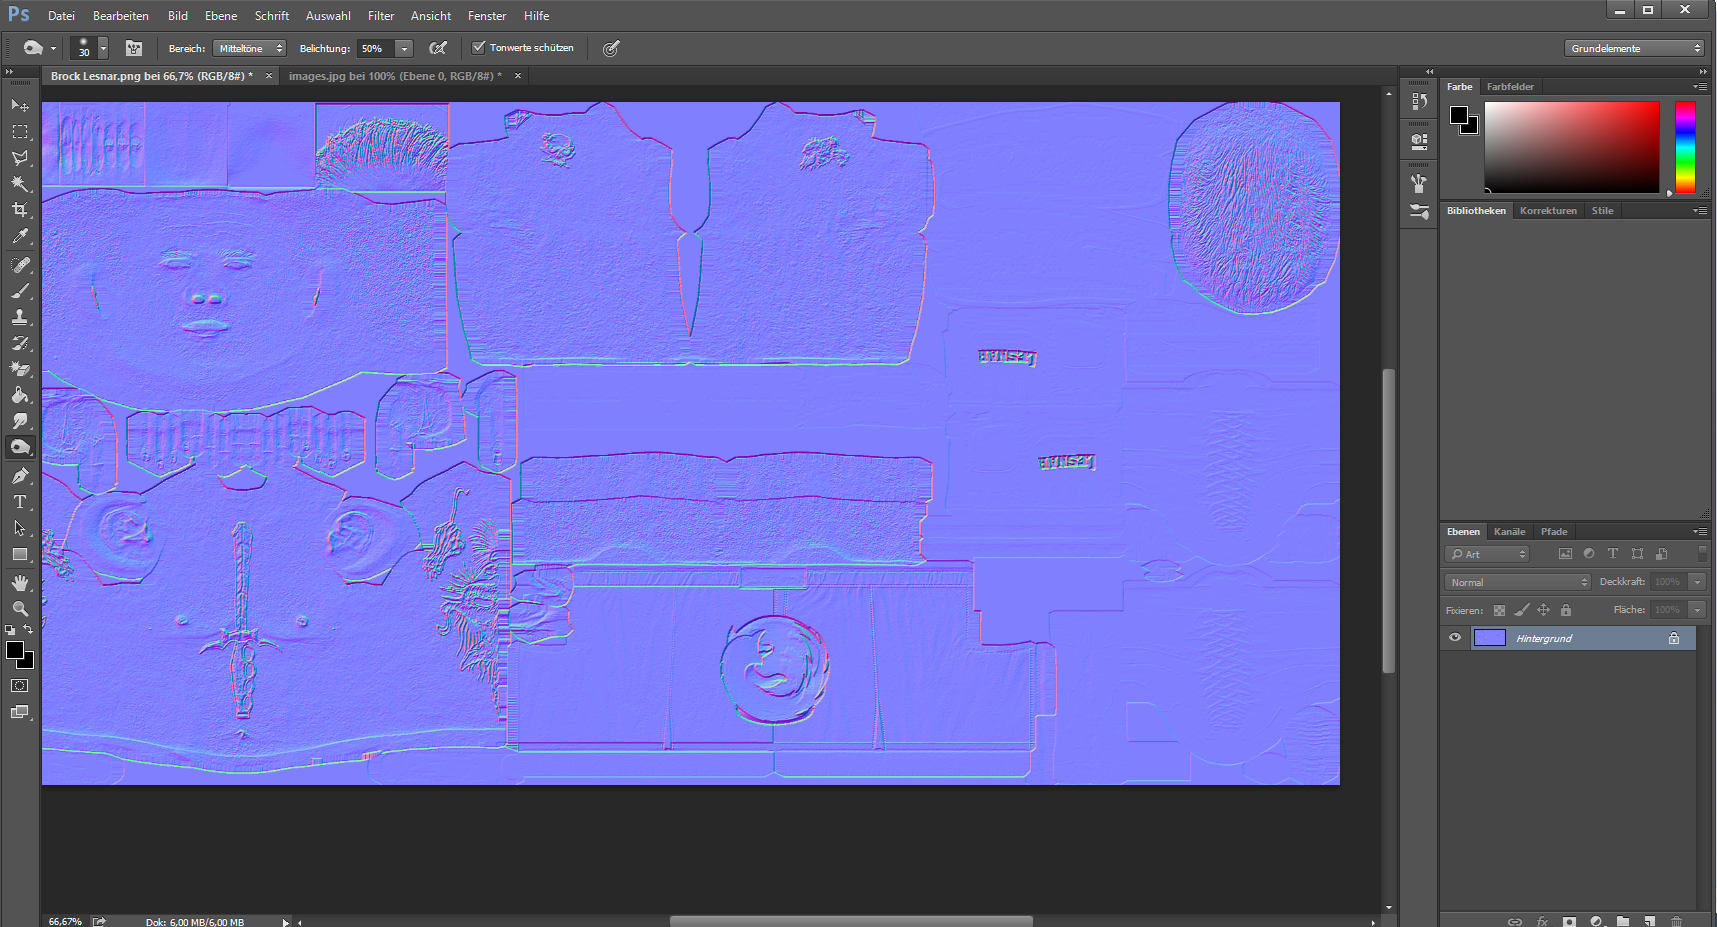Toggle shape layer filter

pyautogui.click(x=1637, y=554)
